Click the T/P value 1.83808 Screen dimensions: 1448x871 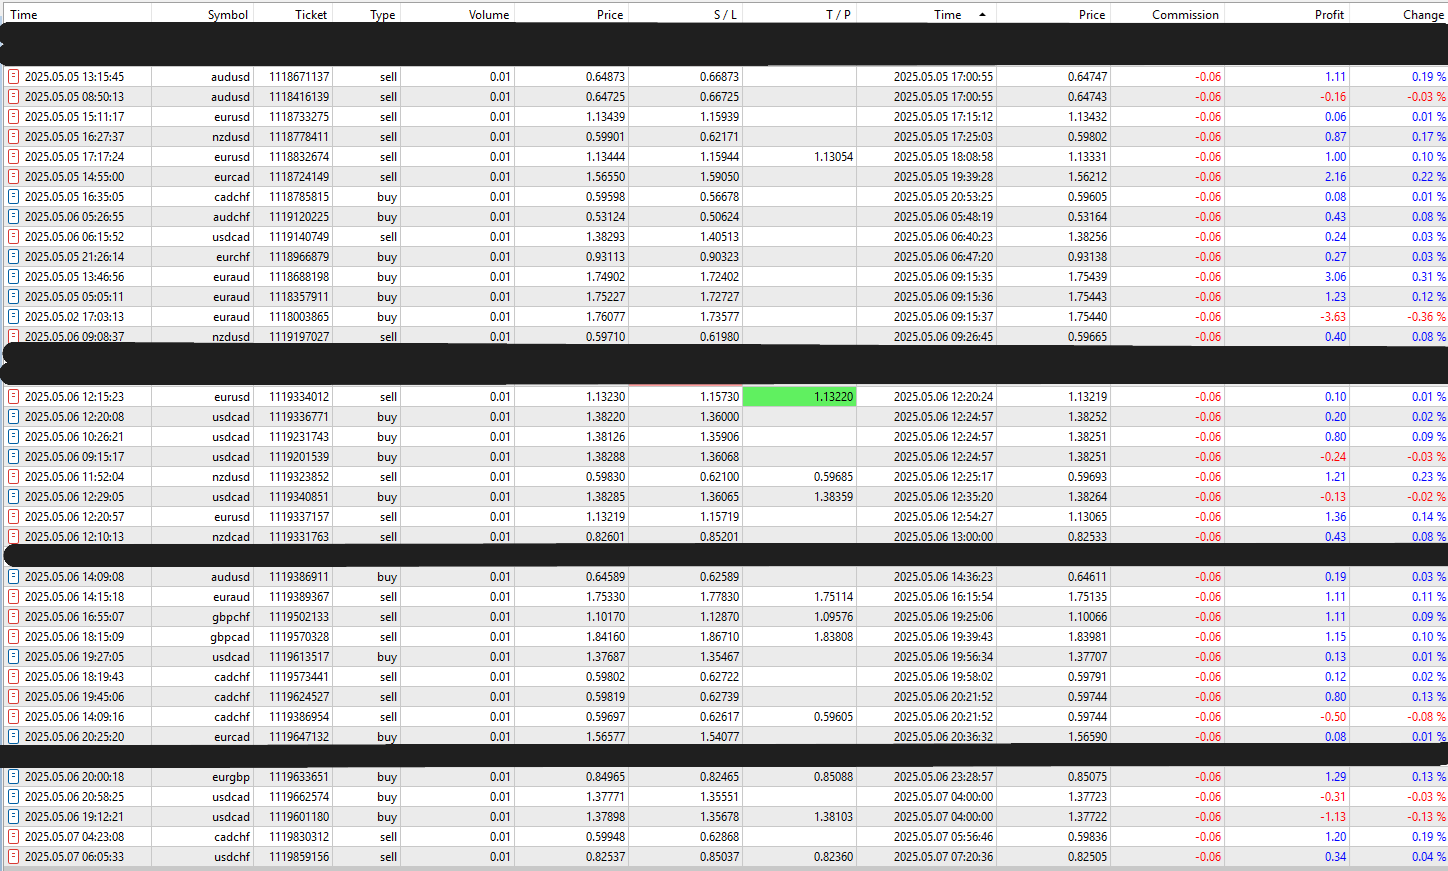pyautogui.click(x=833, y=637)
